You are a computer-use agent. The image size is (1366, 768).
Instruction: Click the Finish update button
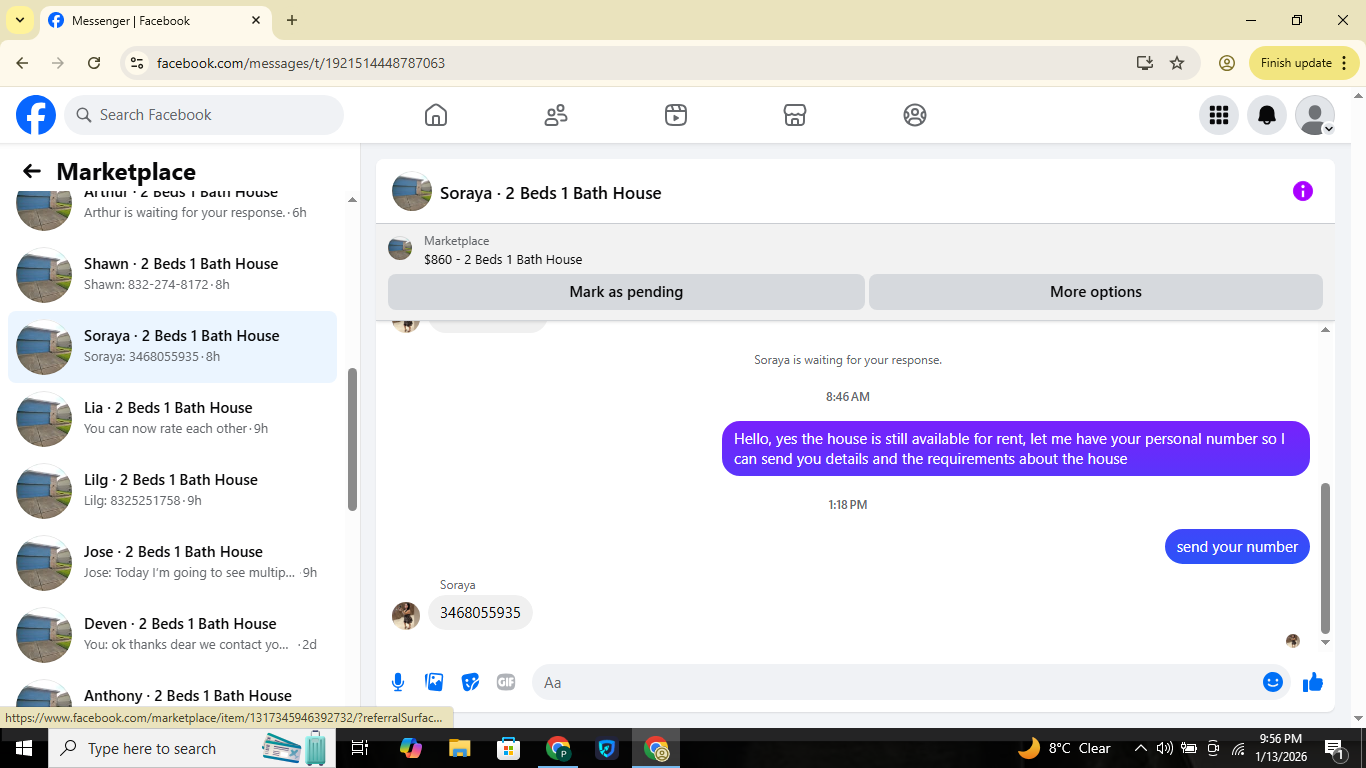[x=1304, y=63]
